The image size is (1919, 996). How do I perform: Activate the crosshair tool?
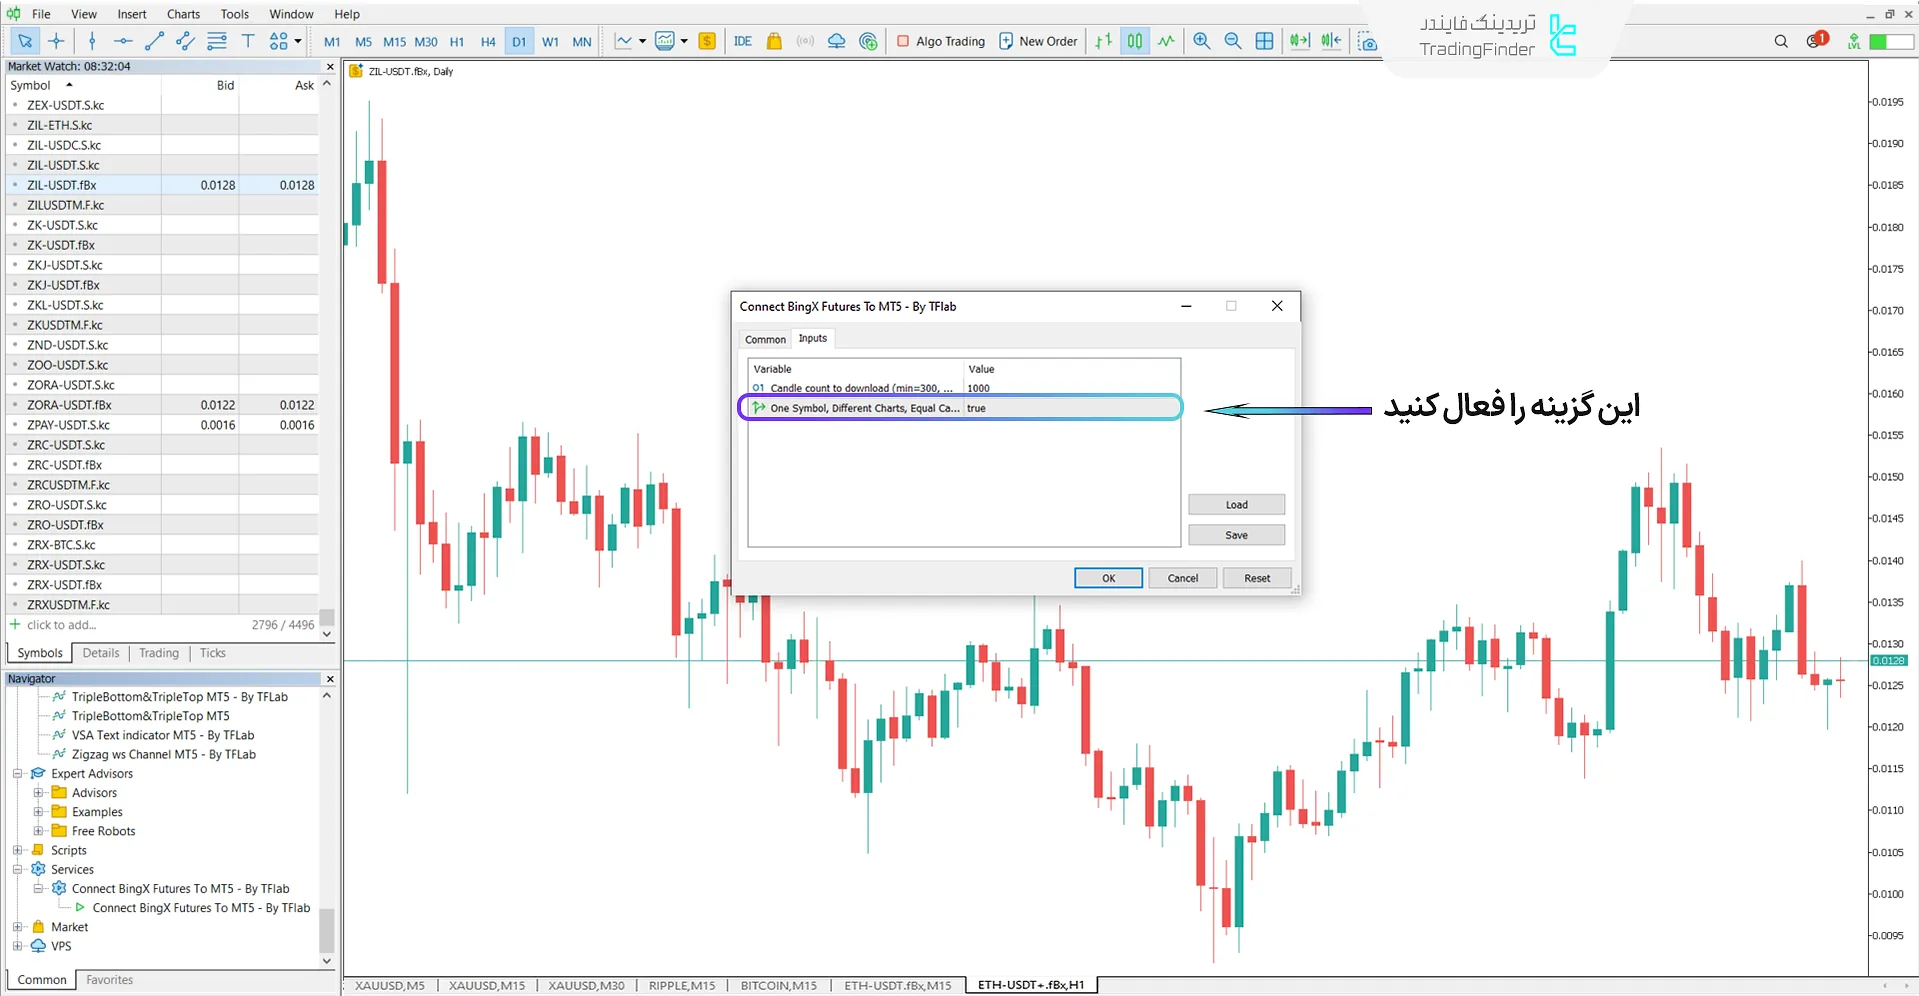[57, 41]
